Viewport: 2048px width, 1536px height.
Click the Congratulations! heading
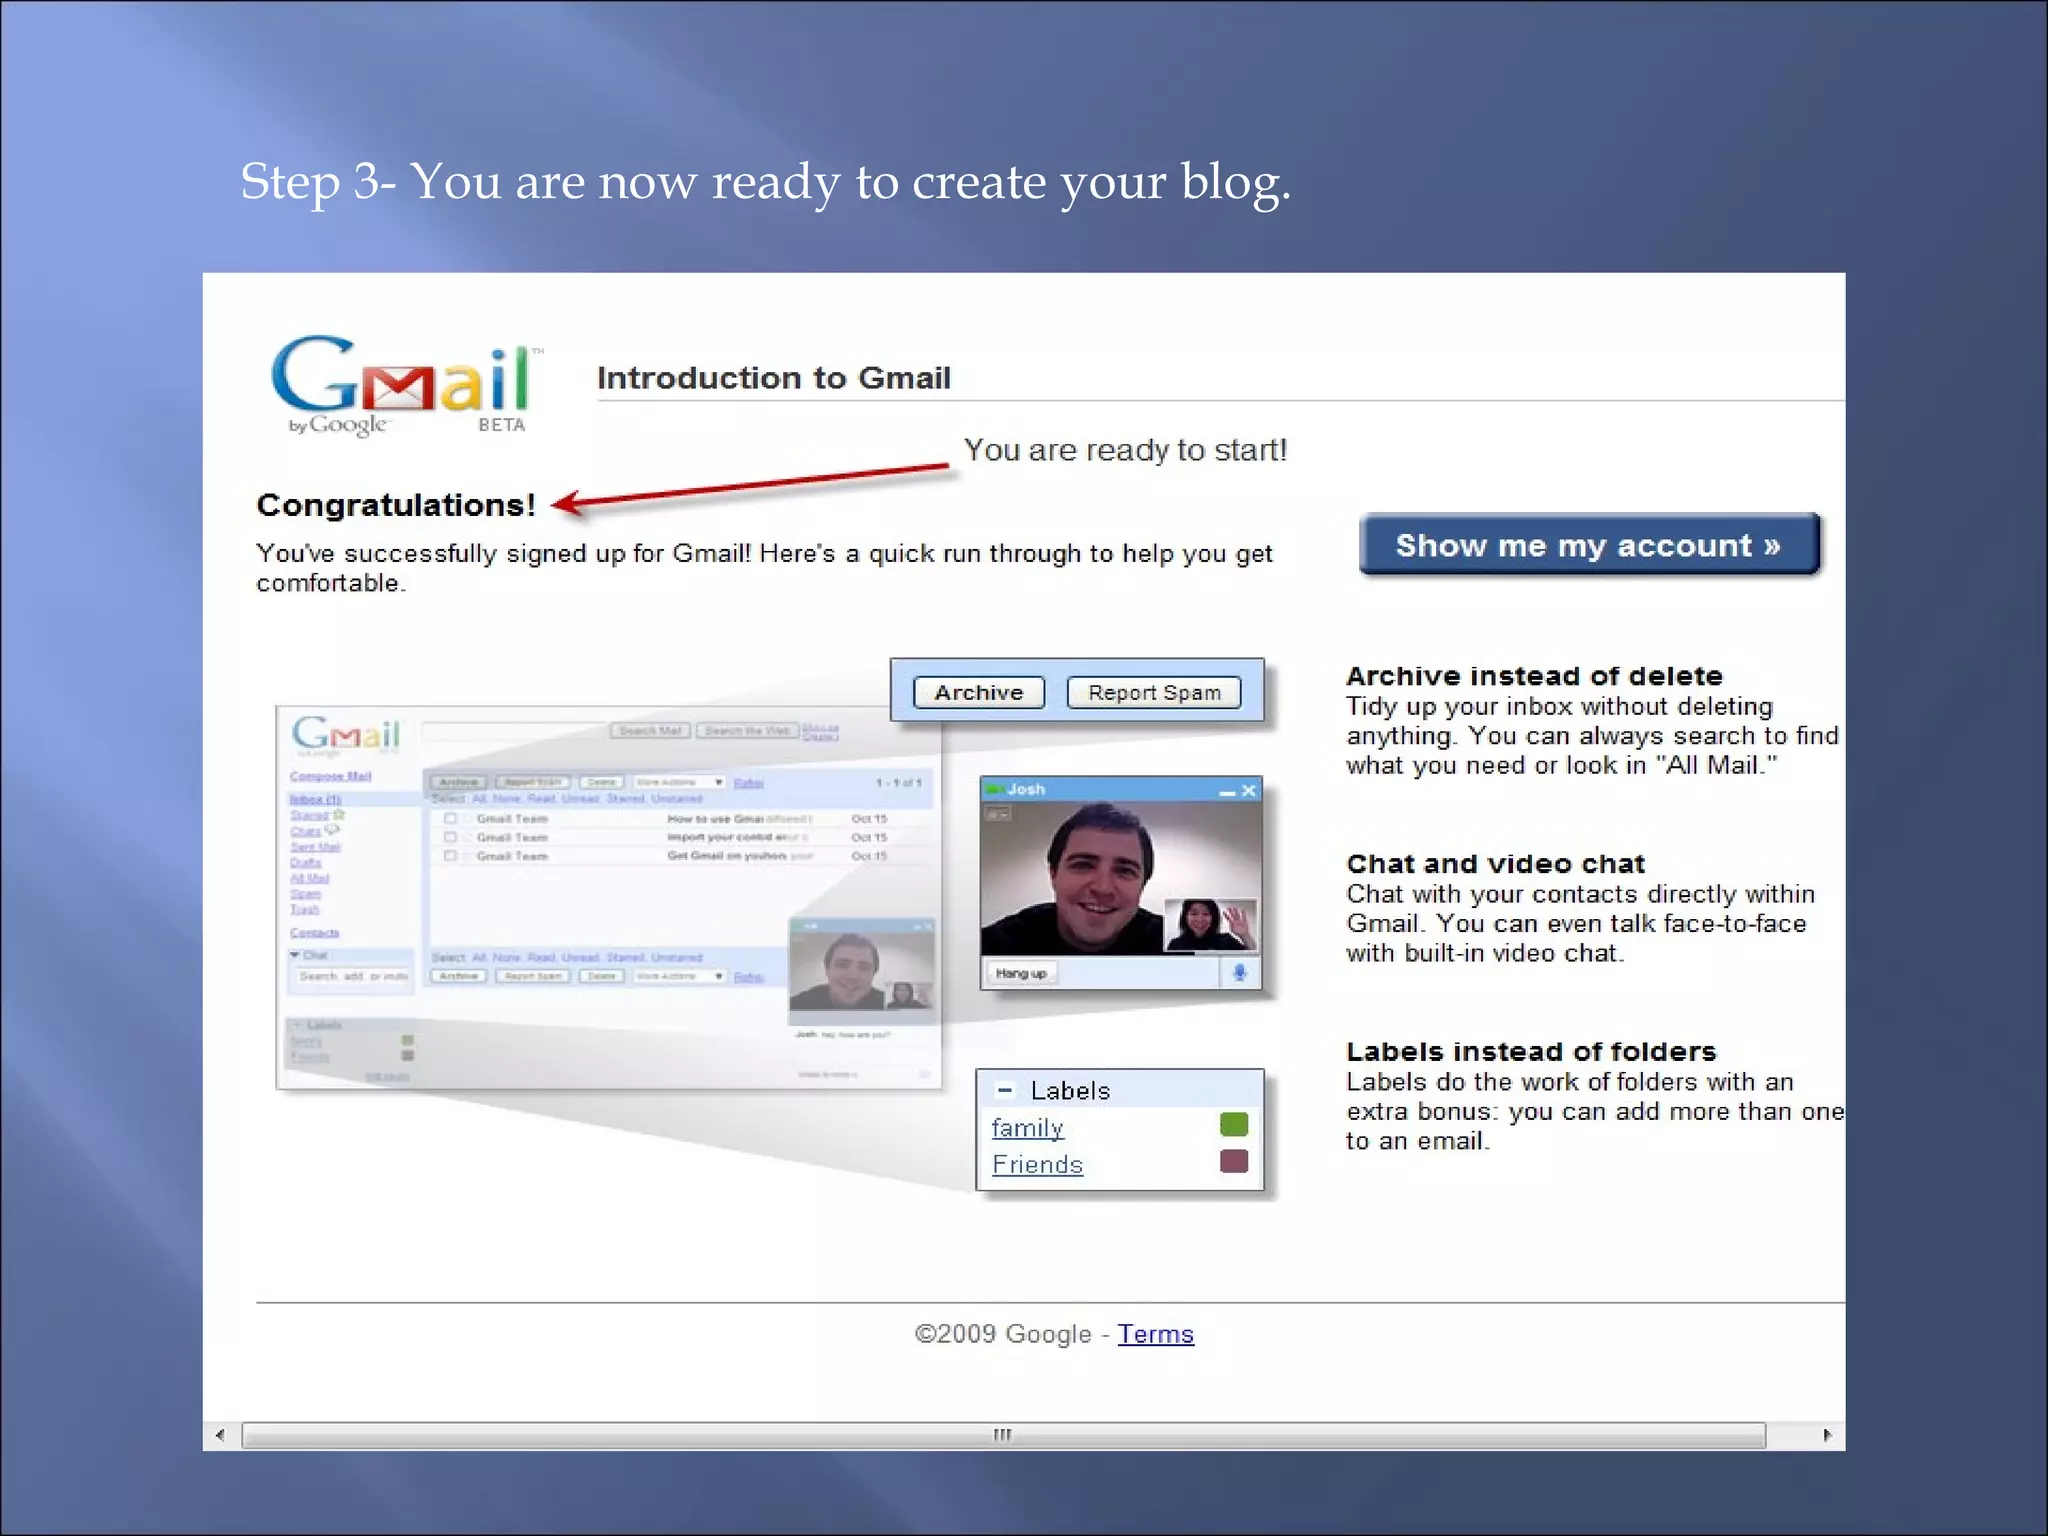tap(396, 505)
